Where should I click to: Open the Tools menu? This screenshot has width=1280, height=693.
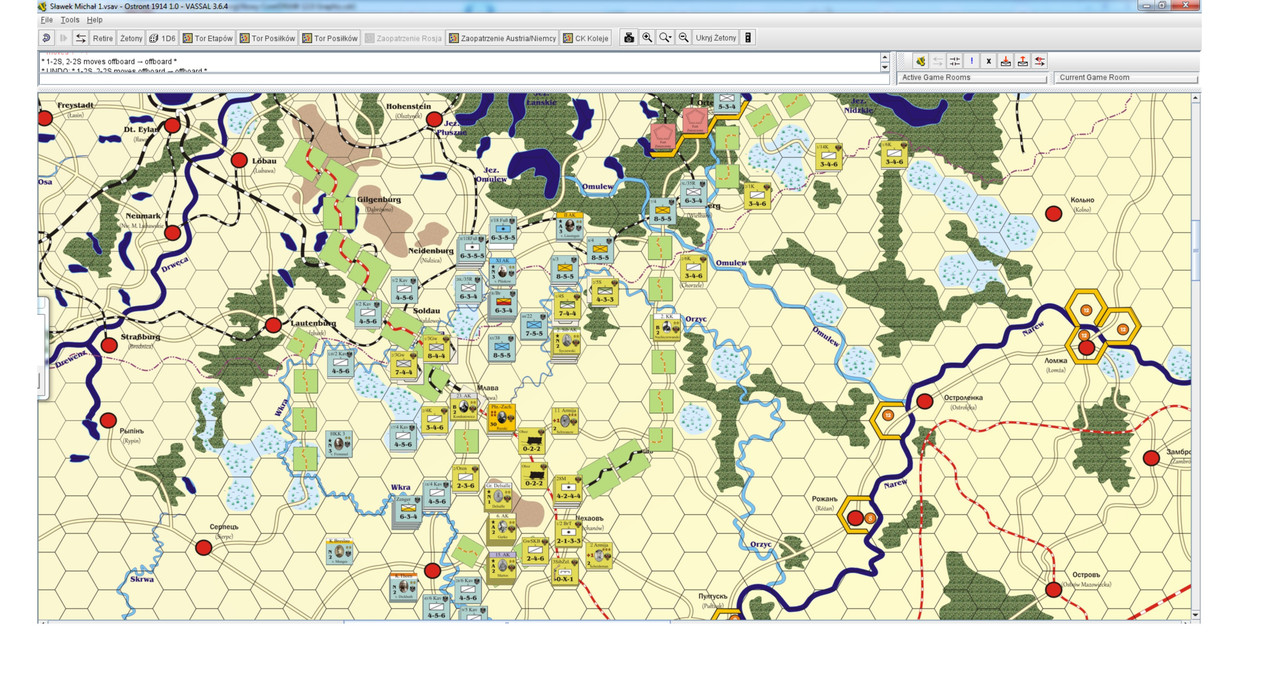pos(70,20)
